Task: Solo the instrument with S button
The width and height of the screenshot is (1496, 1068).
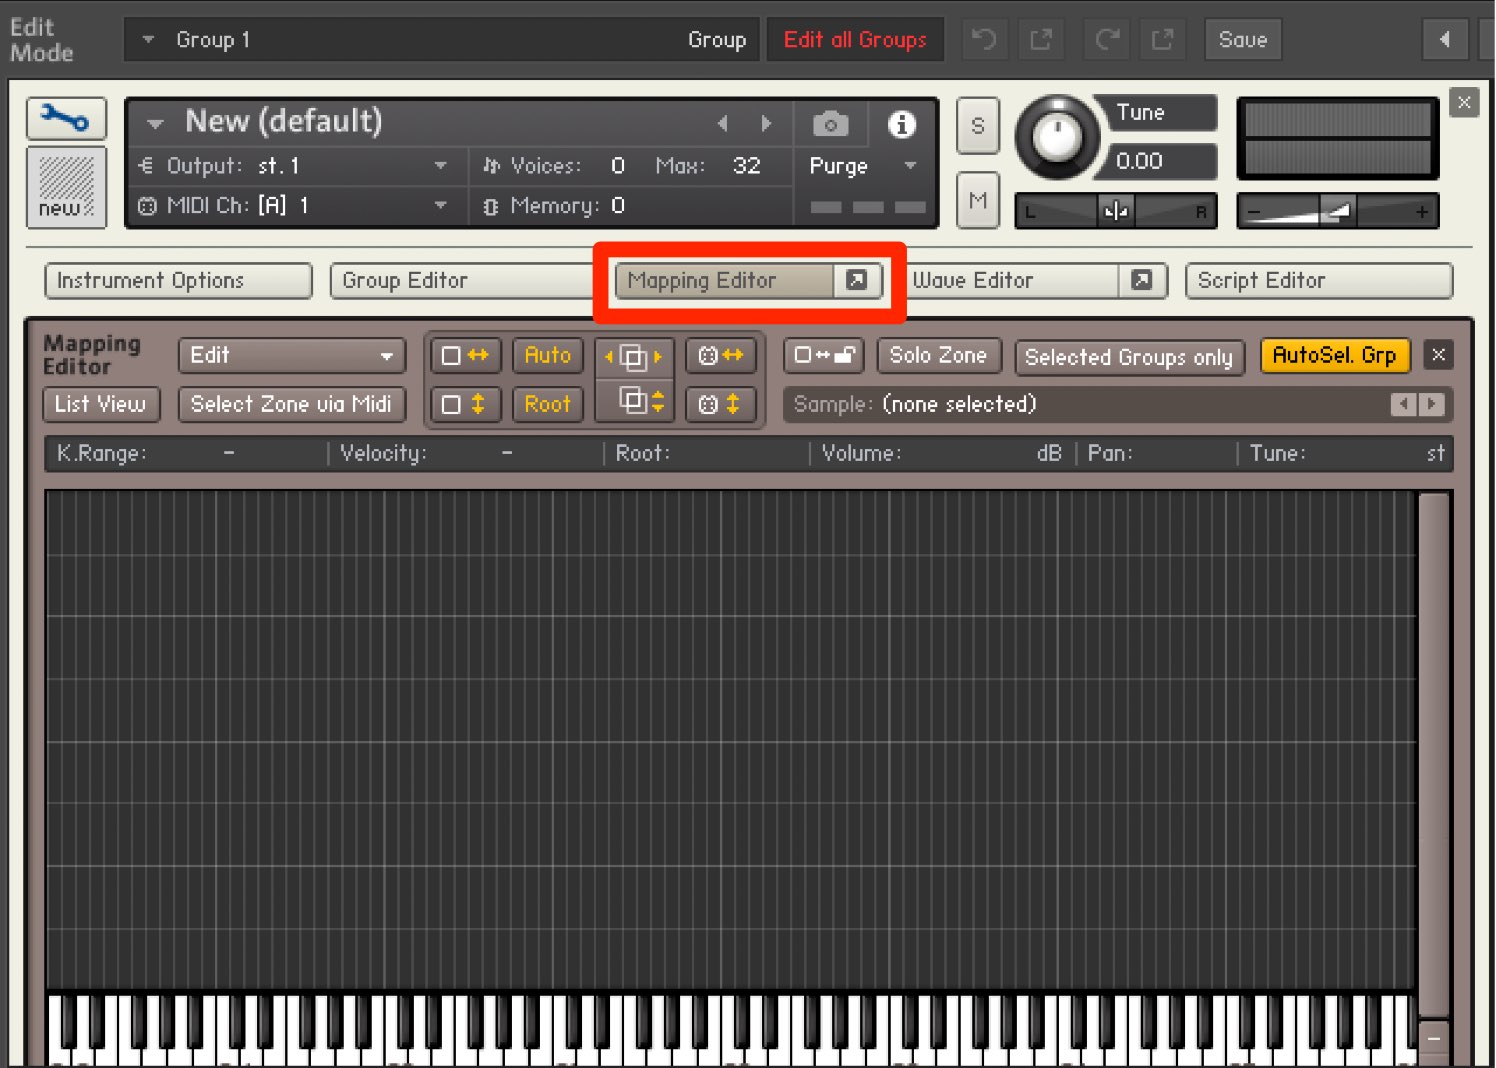Action: click(x=978, y=126)
